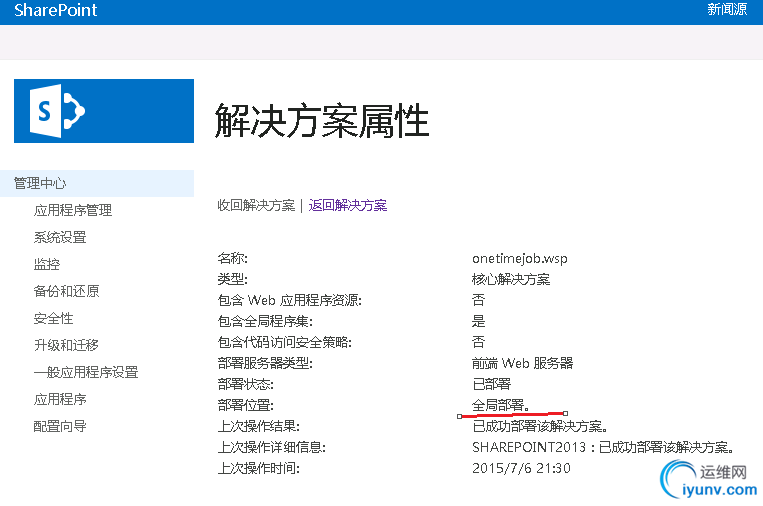The image size is (763, 506).
Task: Click 返回解决方案 link
Action: (348, 205)
